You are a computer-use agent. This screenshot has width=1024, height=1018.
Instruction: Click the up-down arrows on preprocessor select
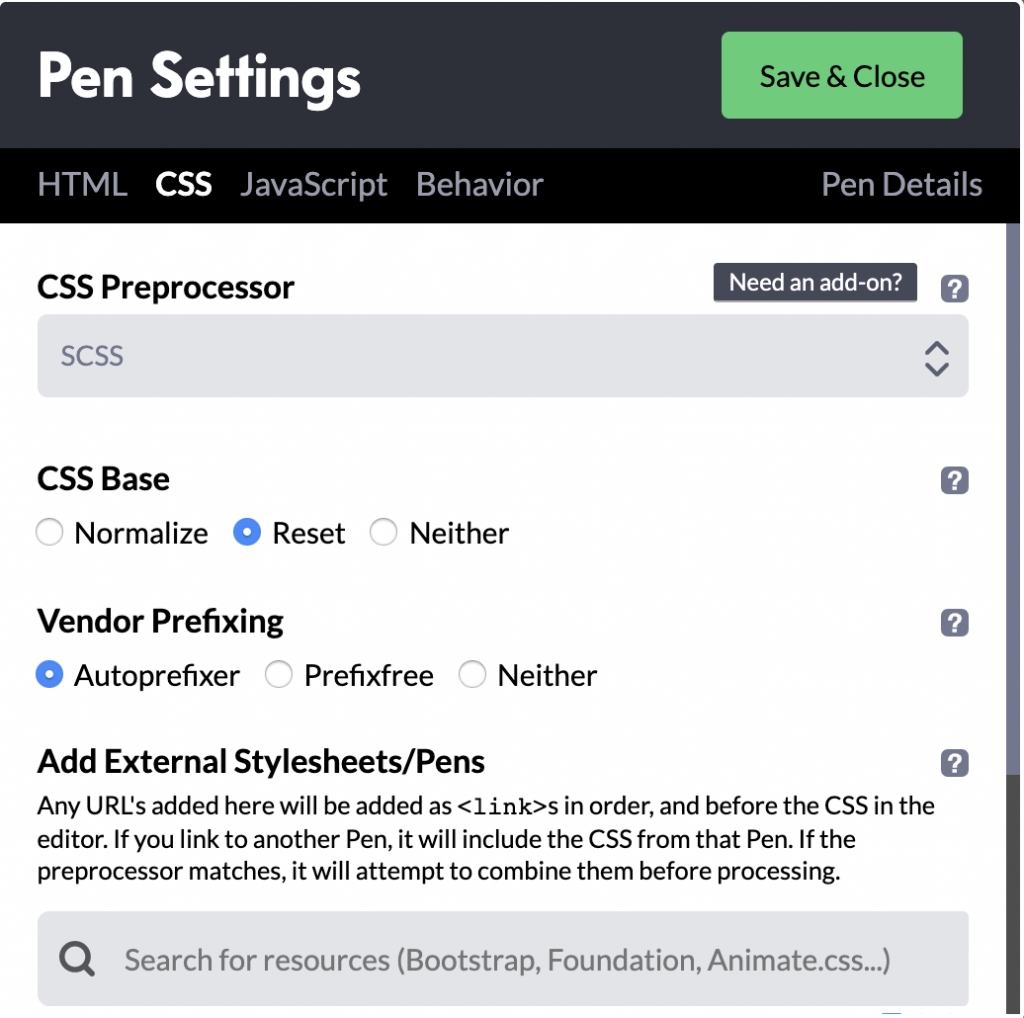point(936,358)
